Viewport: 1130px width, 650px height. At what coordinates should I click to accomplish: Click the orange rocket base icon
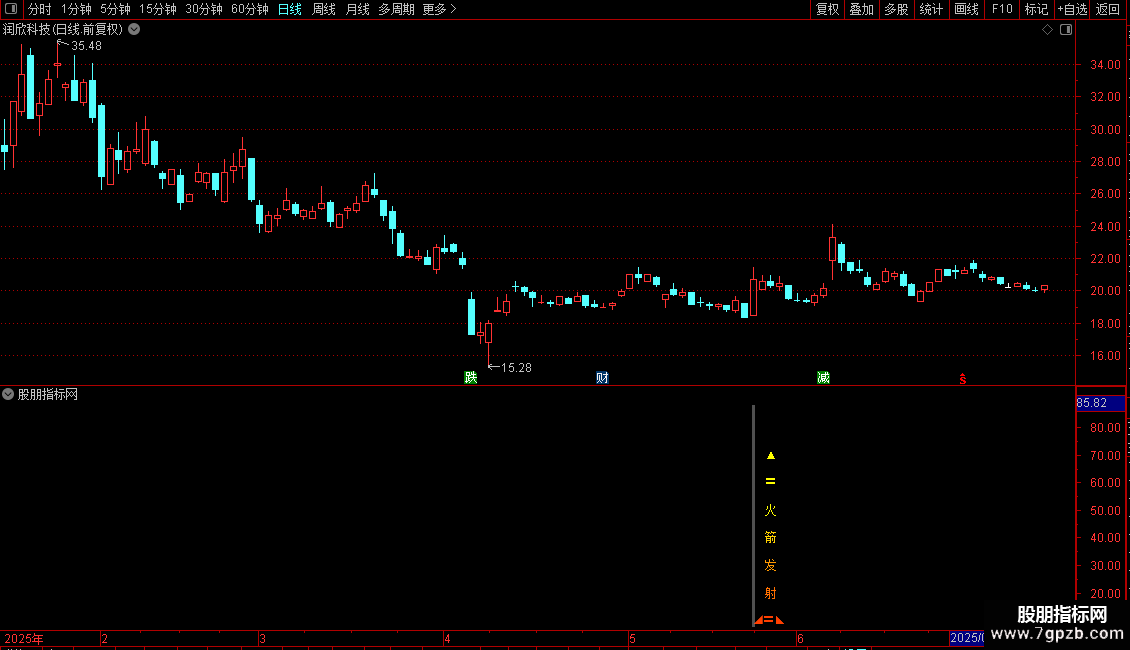click(769, 620)
